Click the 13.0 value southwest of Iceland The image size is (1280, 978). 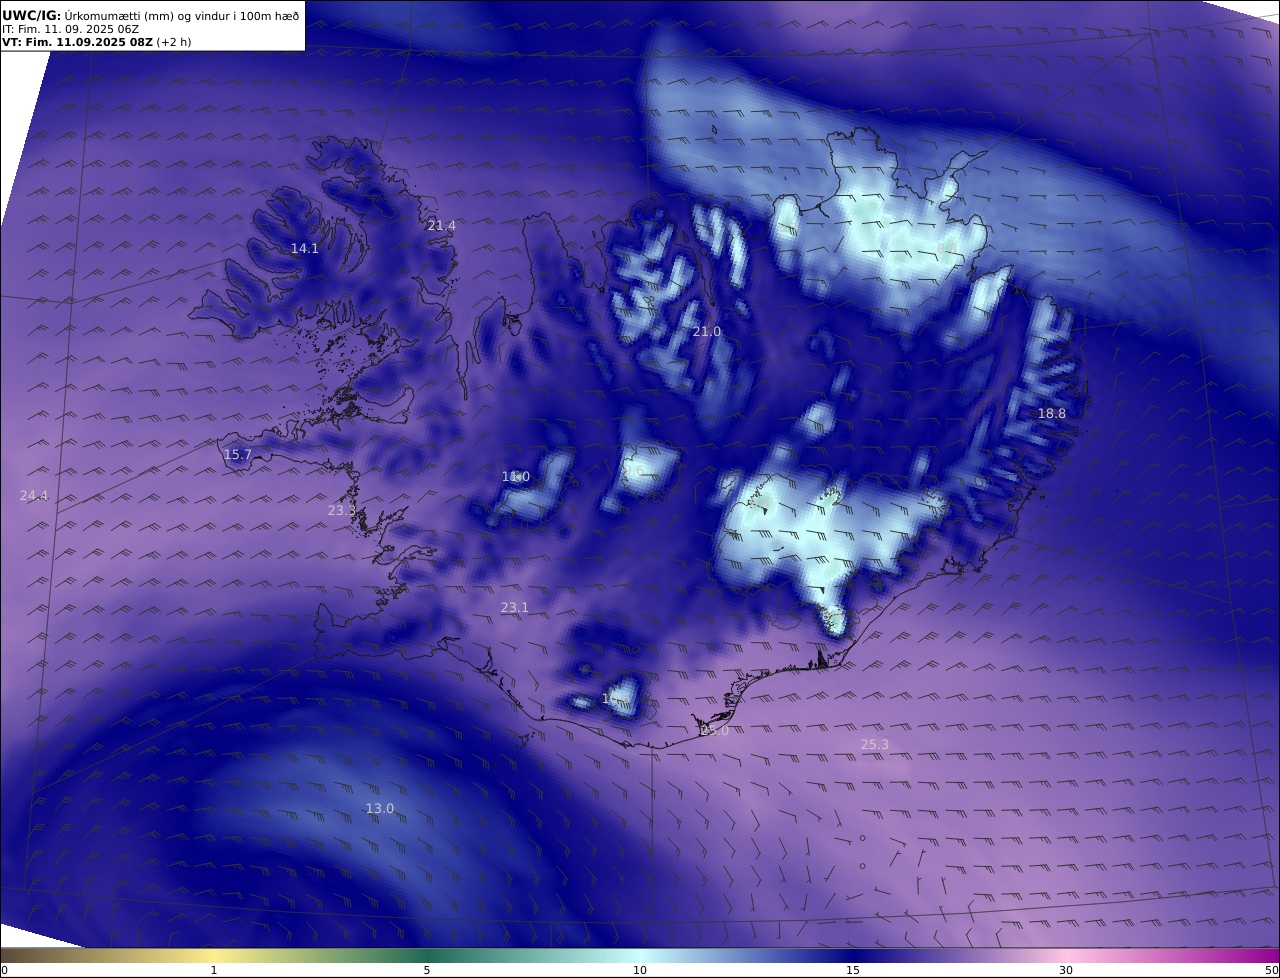point(380,808)
